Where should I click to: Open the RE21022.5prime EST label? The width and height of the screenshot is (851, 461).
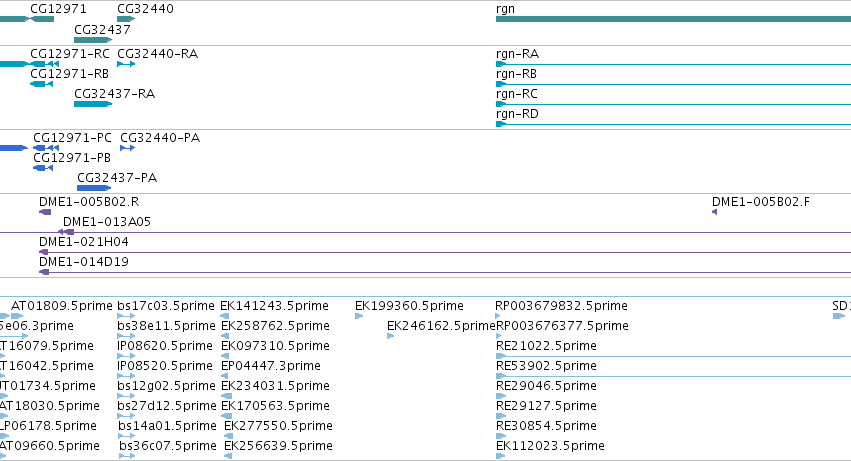point(546,346)
